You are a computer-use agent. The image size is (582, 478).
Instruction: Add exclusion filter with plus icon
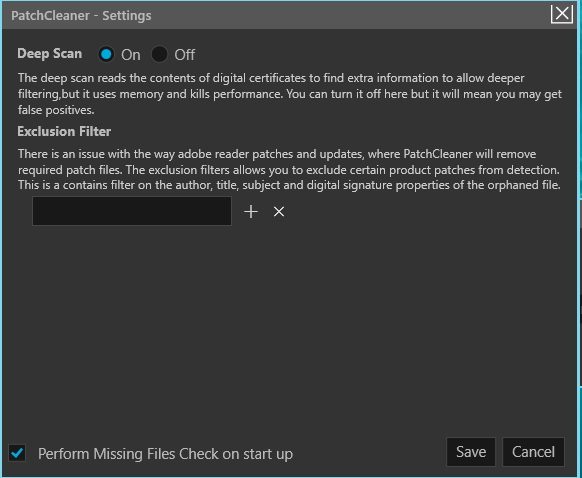[x=251, y=212]
